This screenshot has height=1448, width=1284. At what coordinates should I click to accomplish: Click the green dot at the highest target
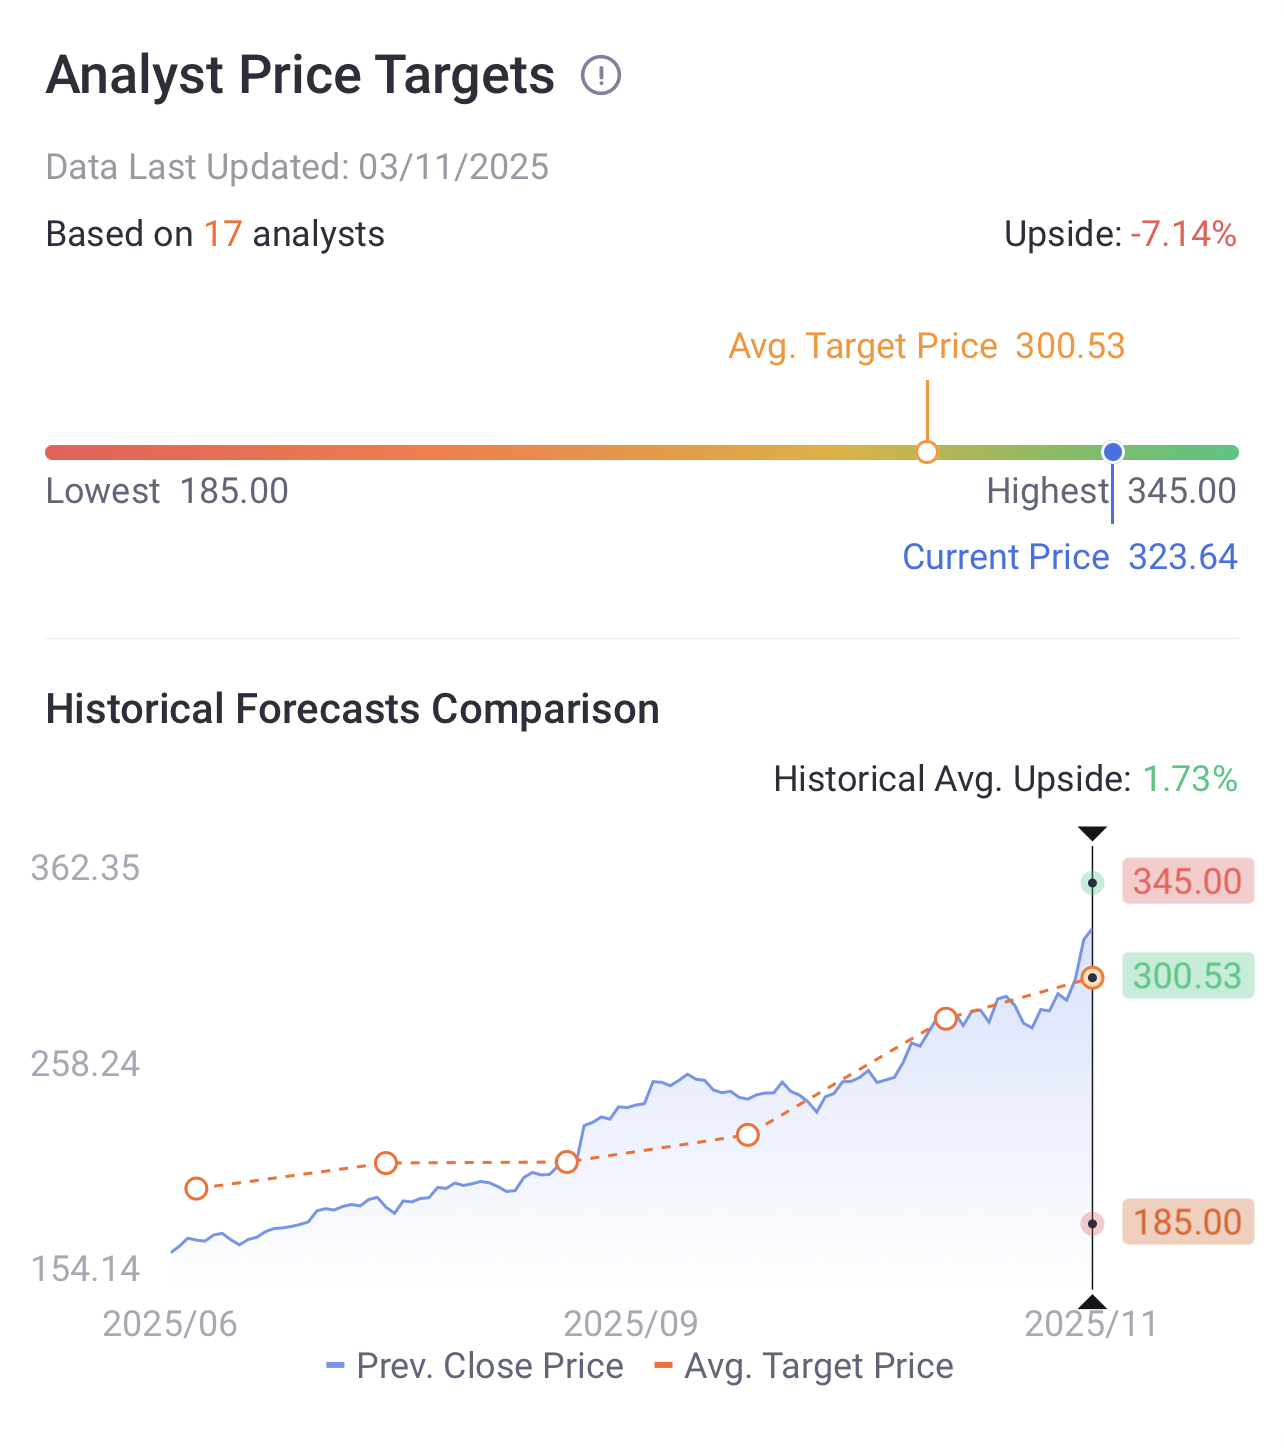pyautogui.click(x=1093, y=883)
